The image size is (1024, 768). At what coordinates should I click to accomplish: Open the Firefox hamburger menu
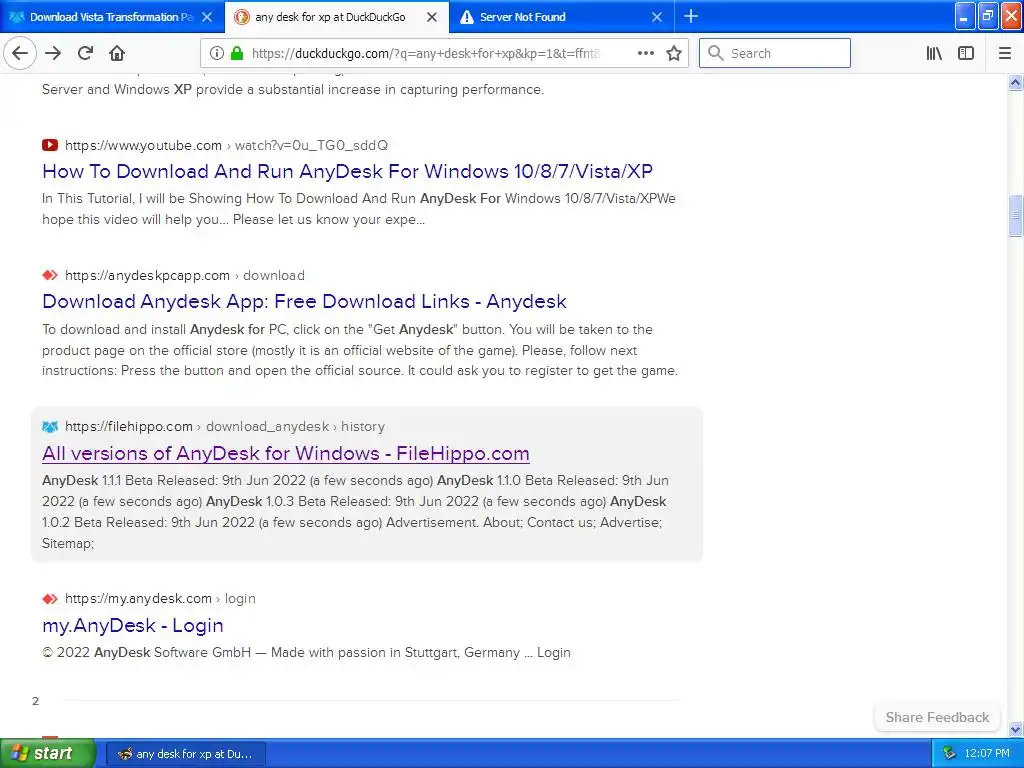point(1005,53)
